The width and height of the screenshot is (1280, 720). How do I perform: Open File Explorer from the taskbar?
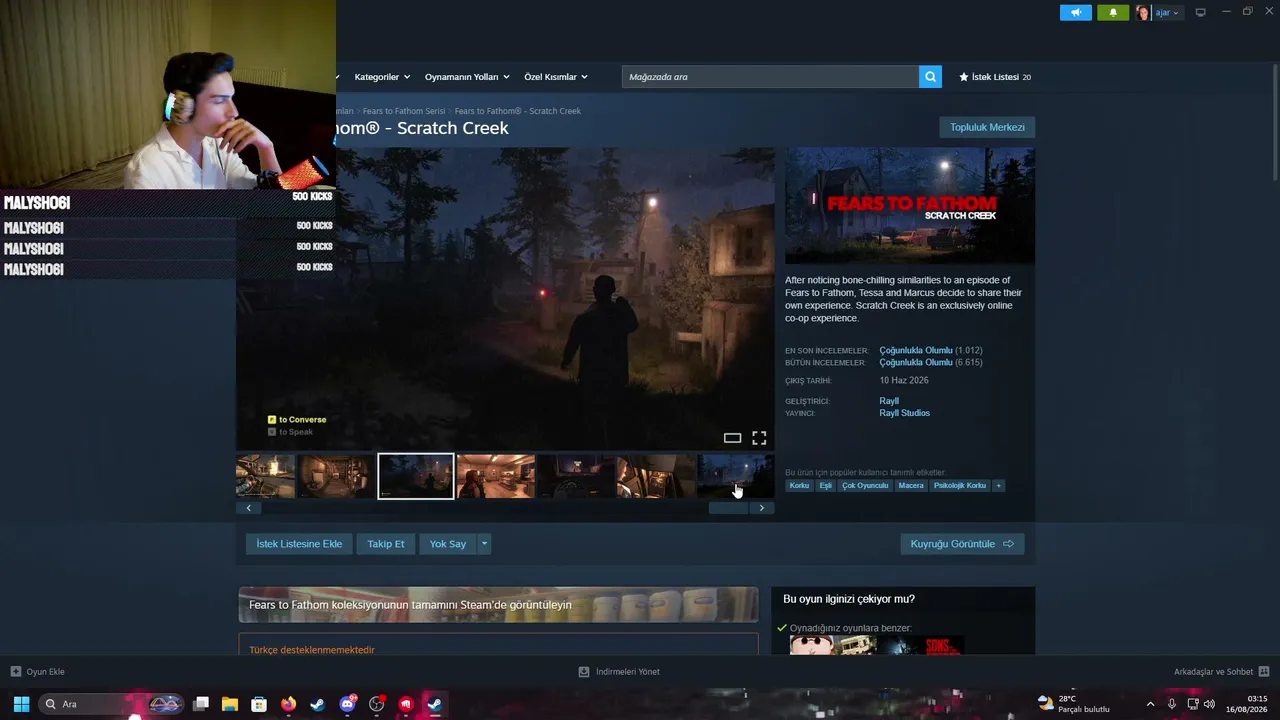tap(230, 704)
